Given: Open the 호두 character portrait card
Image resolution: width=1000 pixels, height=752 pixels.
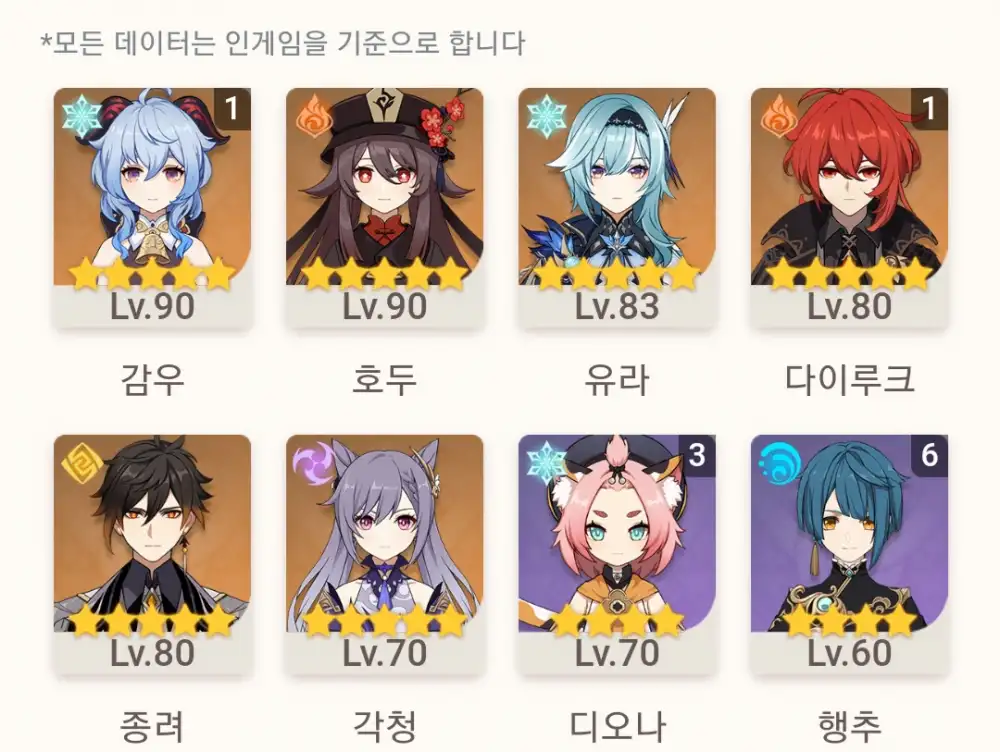Looking at the screenshot, I should click(385, 208).
